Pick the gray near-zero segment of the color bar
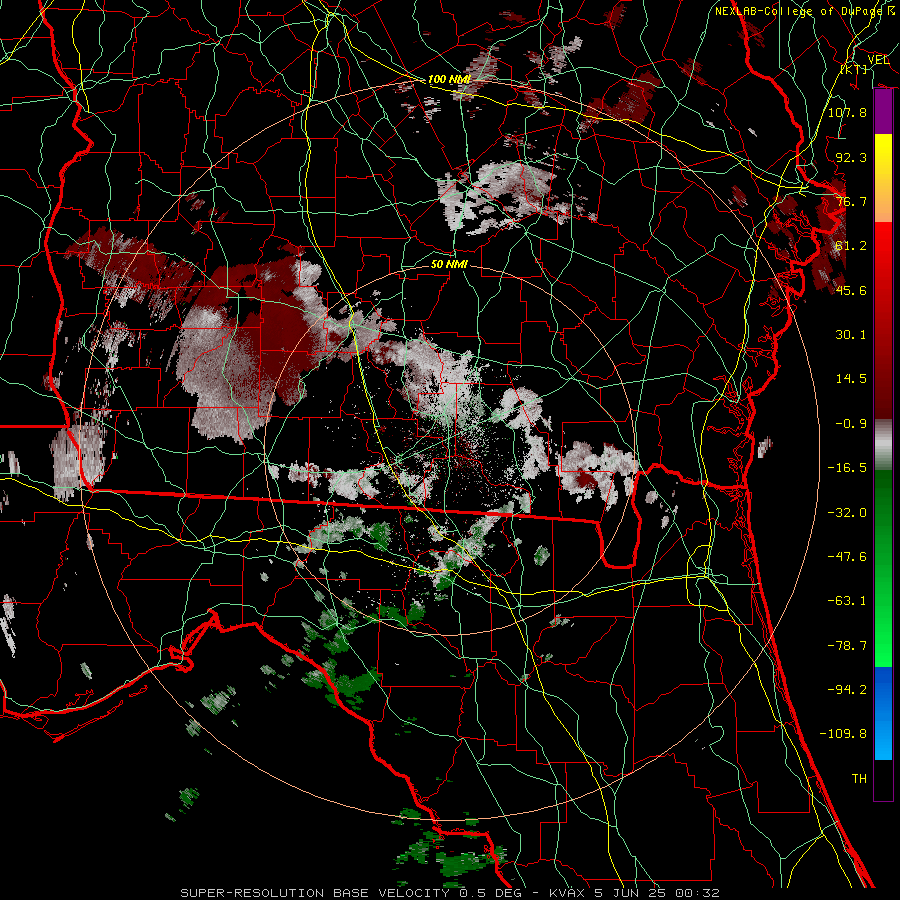 click(x=883, y=445)
